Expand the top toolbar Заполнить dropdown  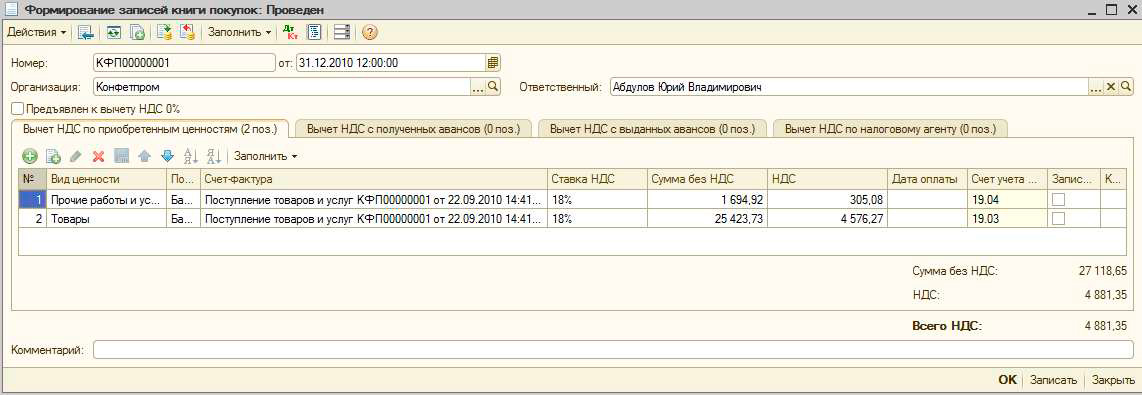tap(239, 32)
